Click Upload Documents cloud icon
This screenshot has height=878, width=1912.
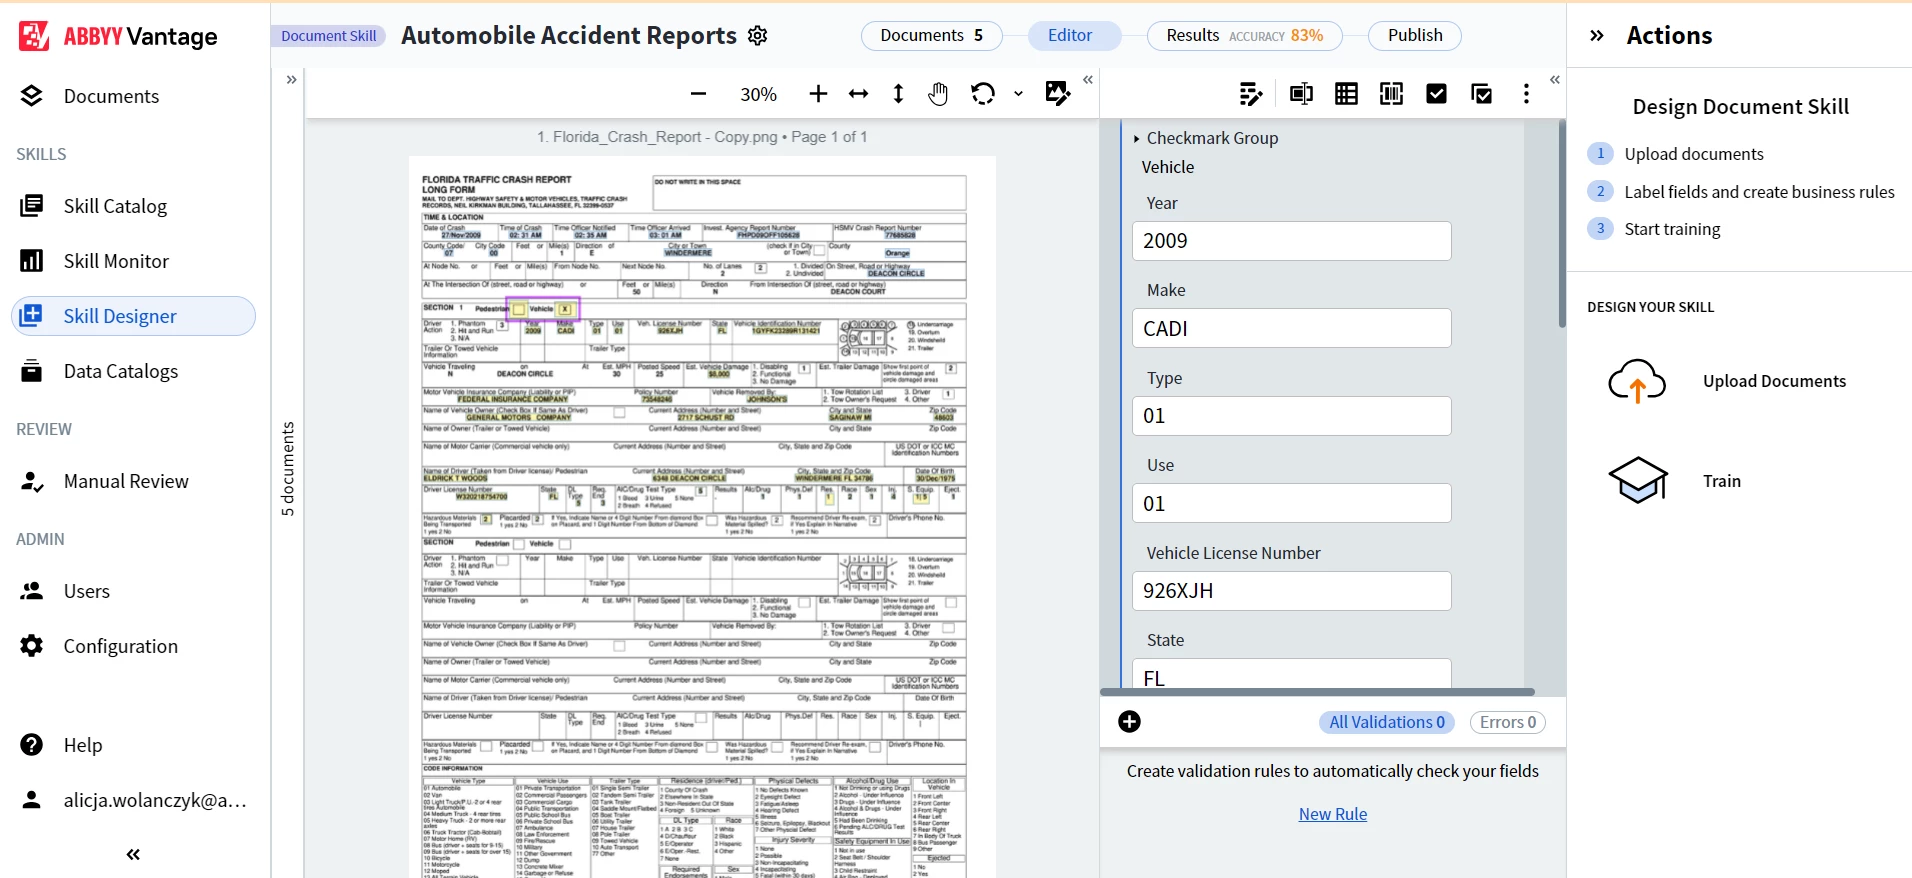pos(1637,381)
